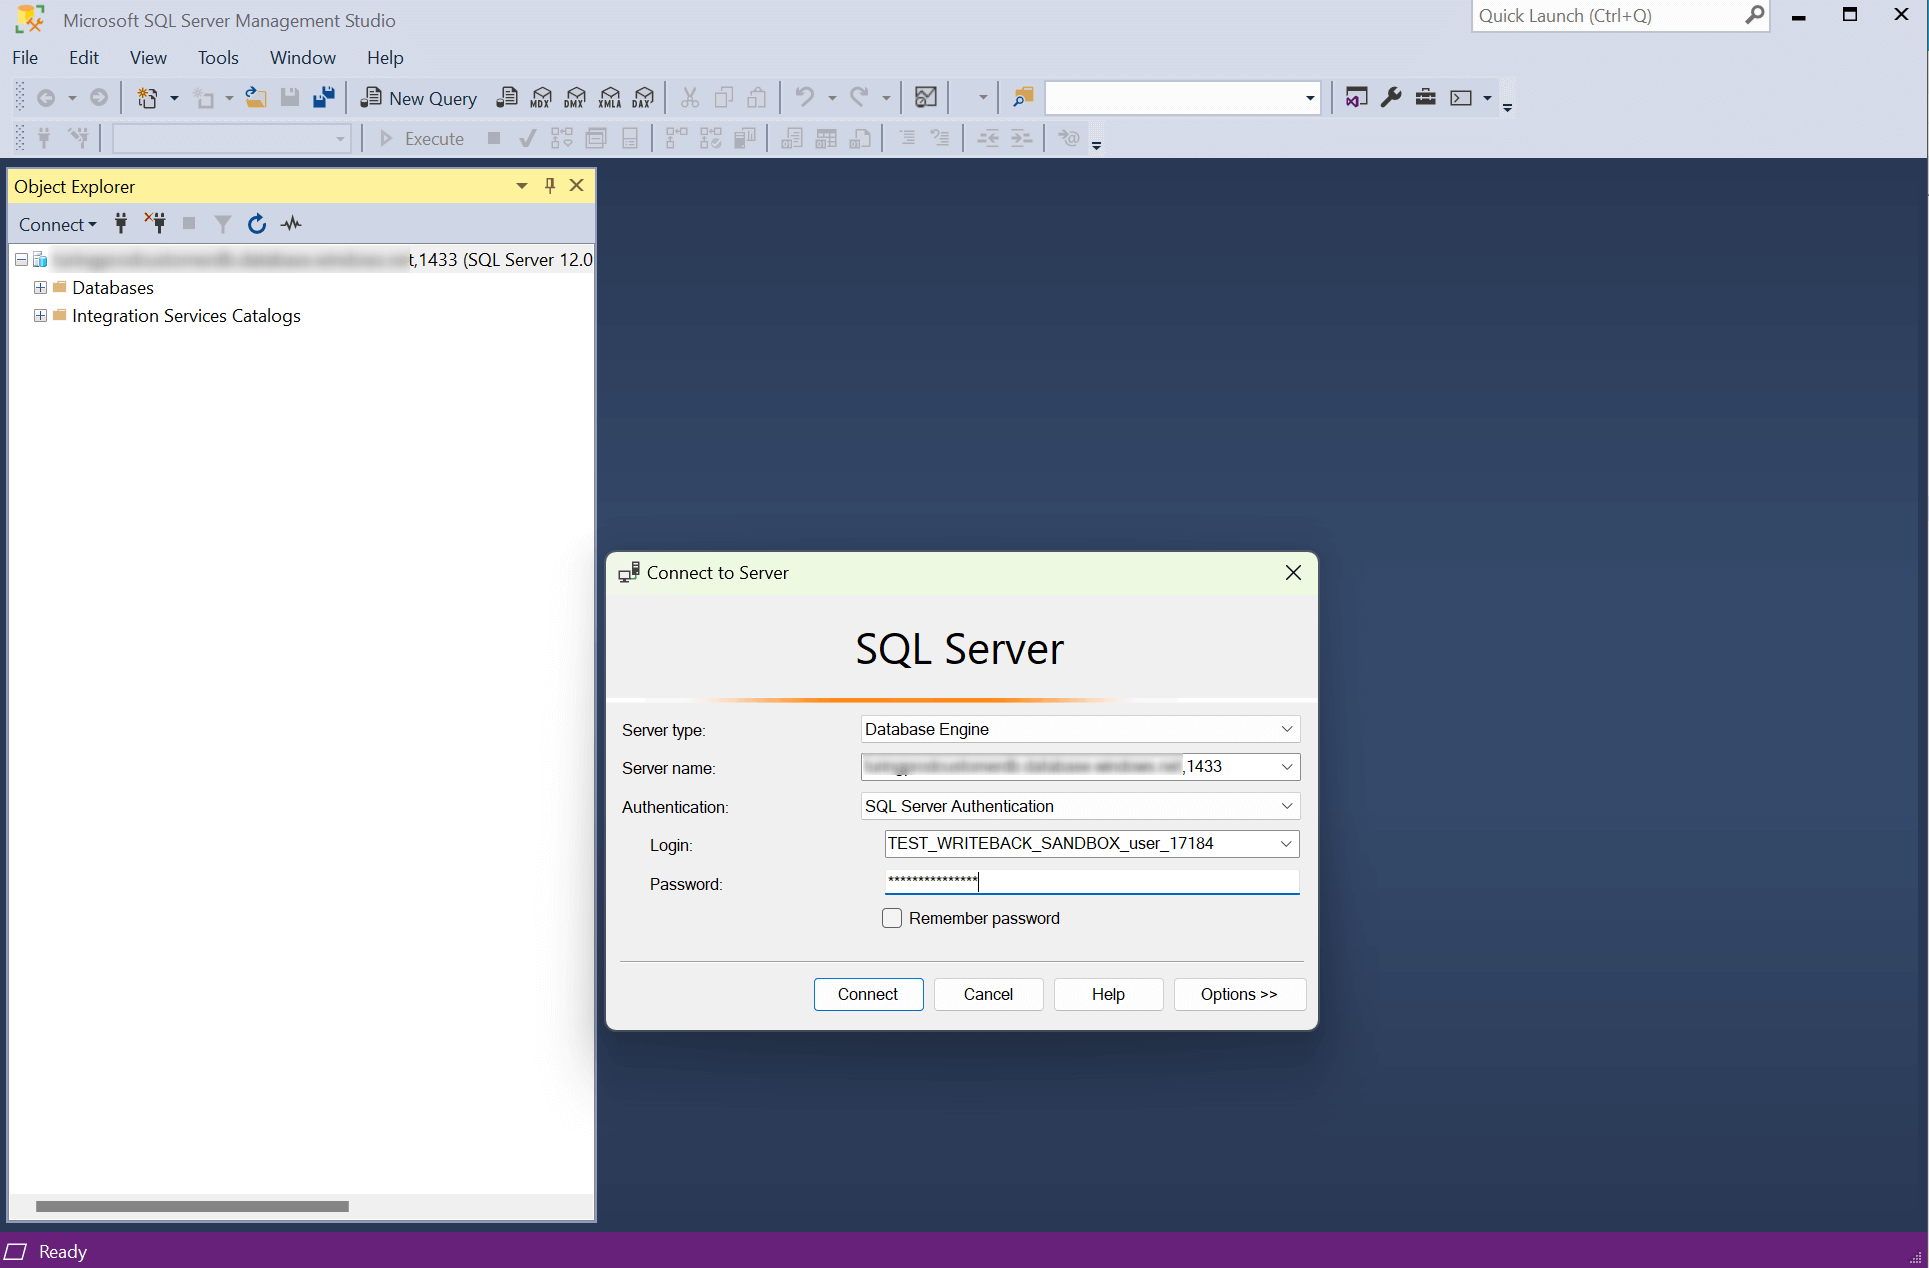1929x1268 pixels.
Task: Click the Disconnect icon in Object Explorer
Action: 154,222
